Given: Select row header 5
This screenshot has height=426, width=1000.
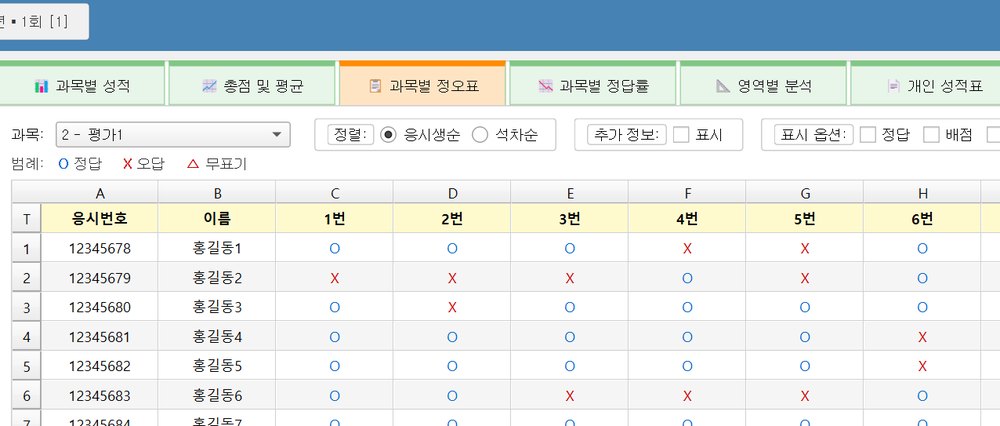Looking at the screenshot, I should [27, 365].
